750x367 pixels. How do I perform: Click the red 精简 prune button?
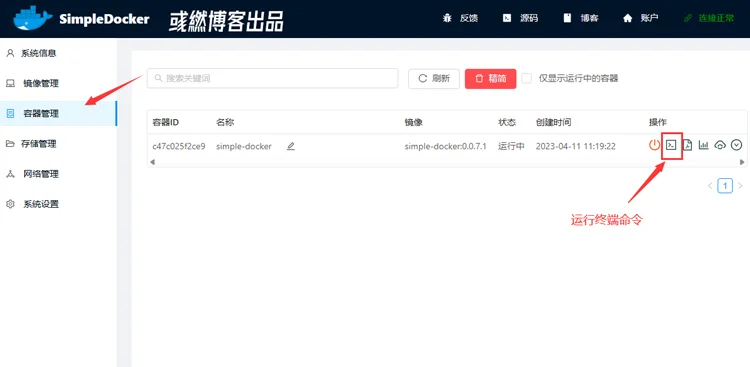click(x=490, y=78)
